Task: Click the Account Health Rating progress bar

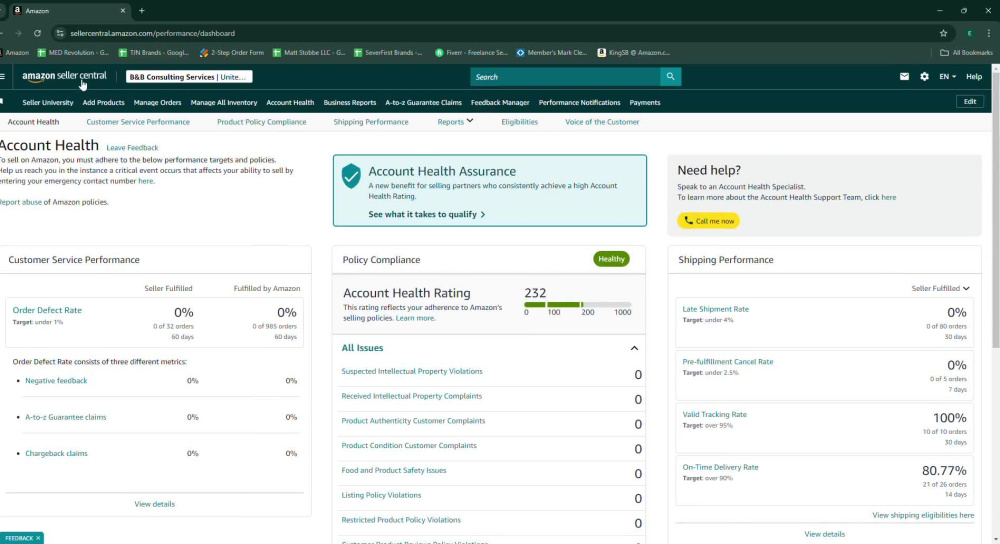Action: [x=578, y=305]
